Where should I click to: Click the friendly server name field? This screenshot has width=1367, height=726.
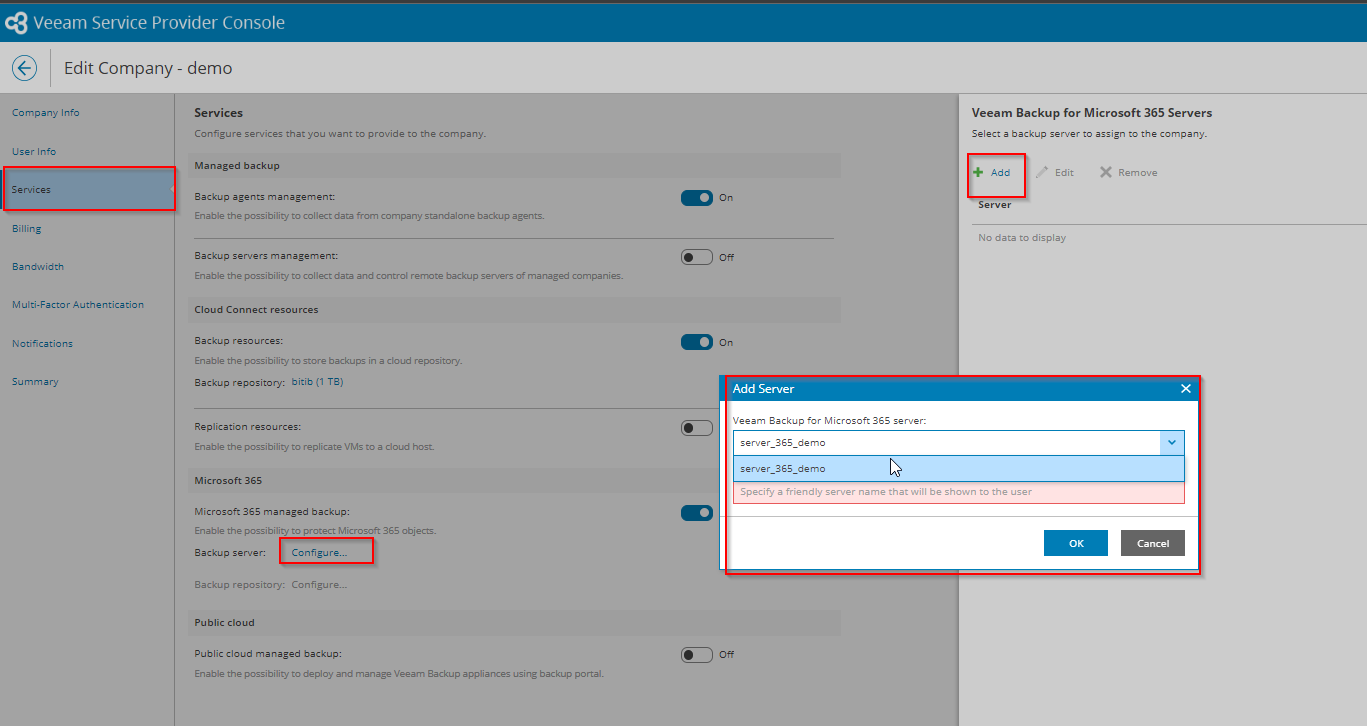(957, 492)
